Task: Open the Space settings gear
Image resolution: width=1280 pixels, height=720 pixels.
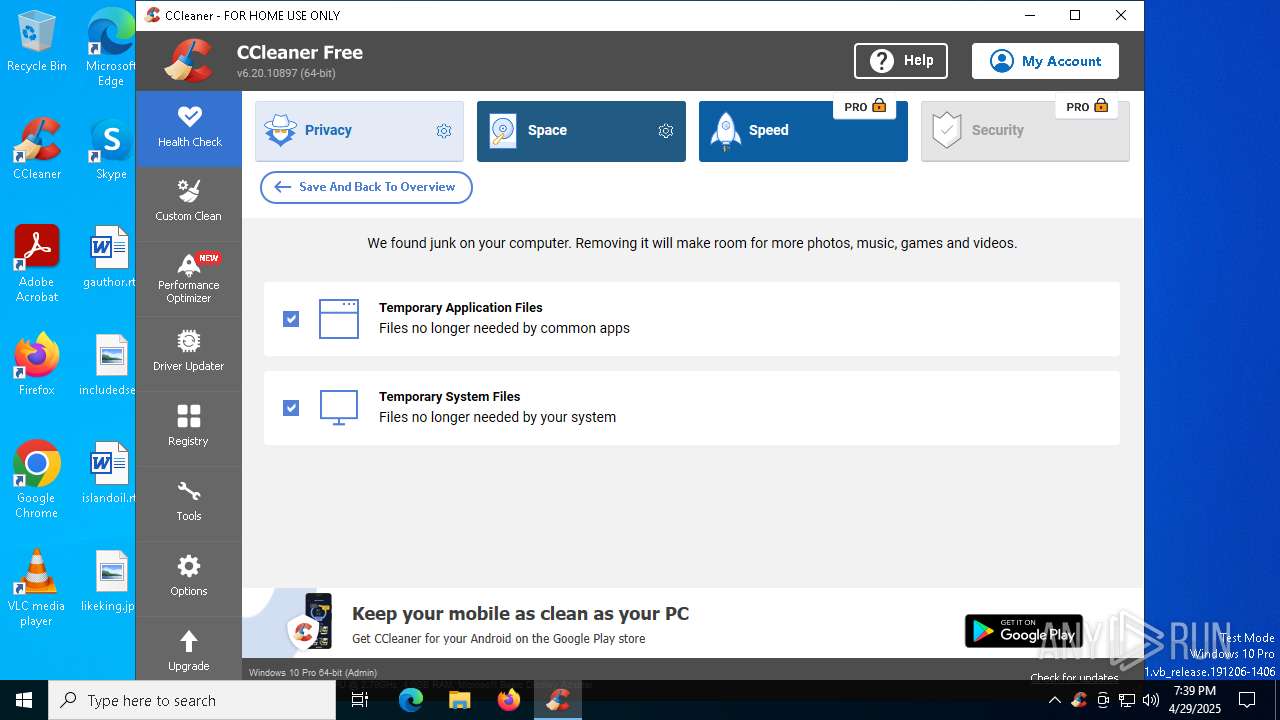Action: [x=666, y=131]
